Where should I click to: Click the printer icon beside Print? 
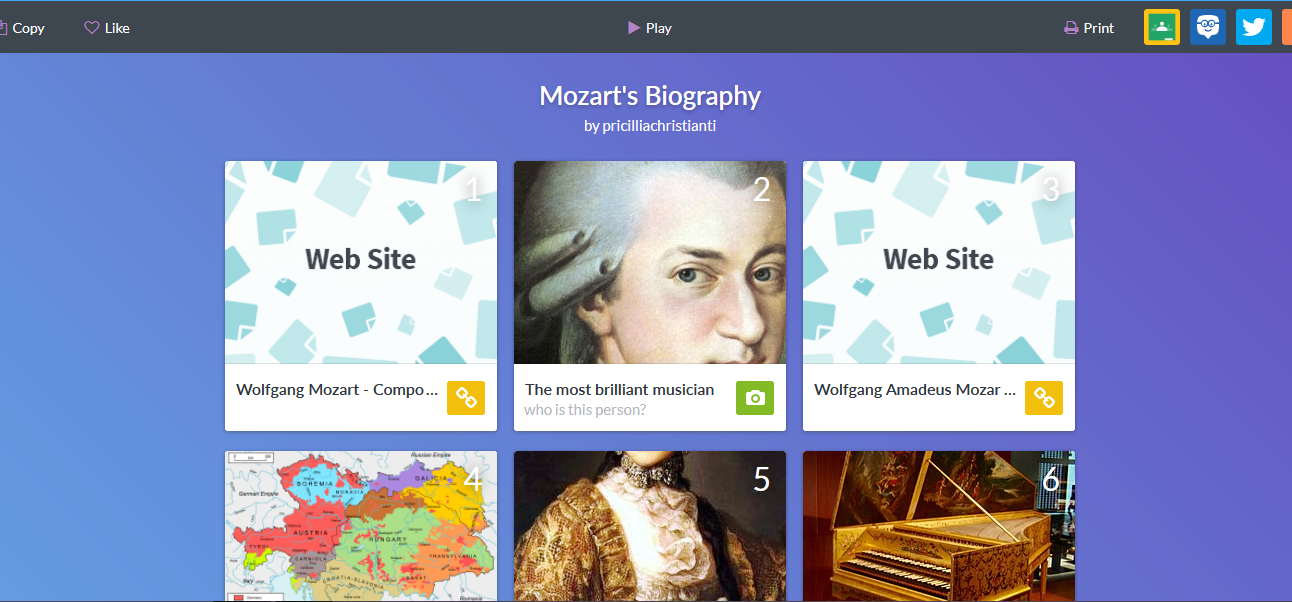(1071, 28)
